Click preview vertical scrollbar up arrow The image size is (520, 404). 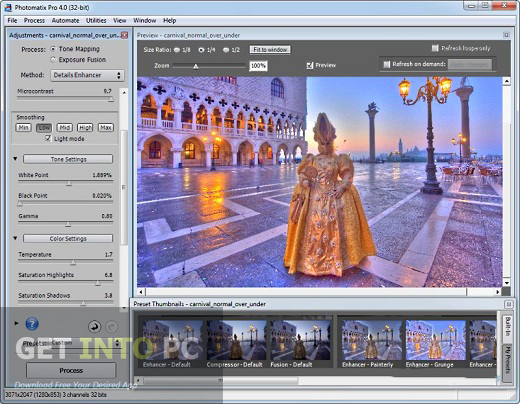click(506, 81)
